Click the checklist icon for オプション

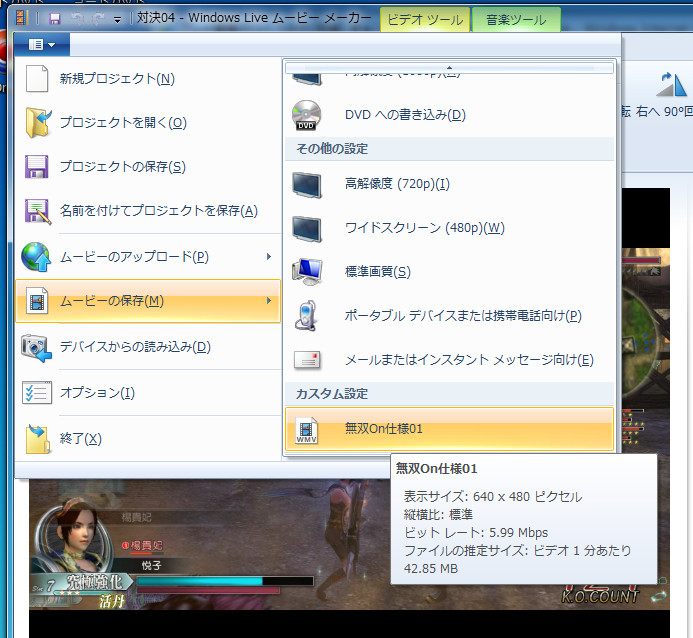[x=37, y=392]
